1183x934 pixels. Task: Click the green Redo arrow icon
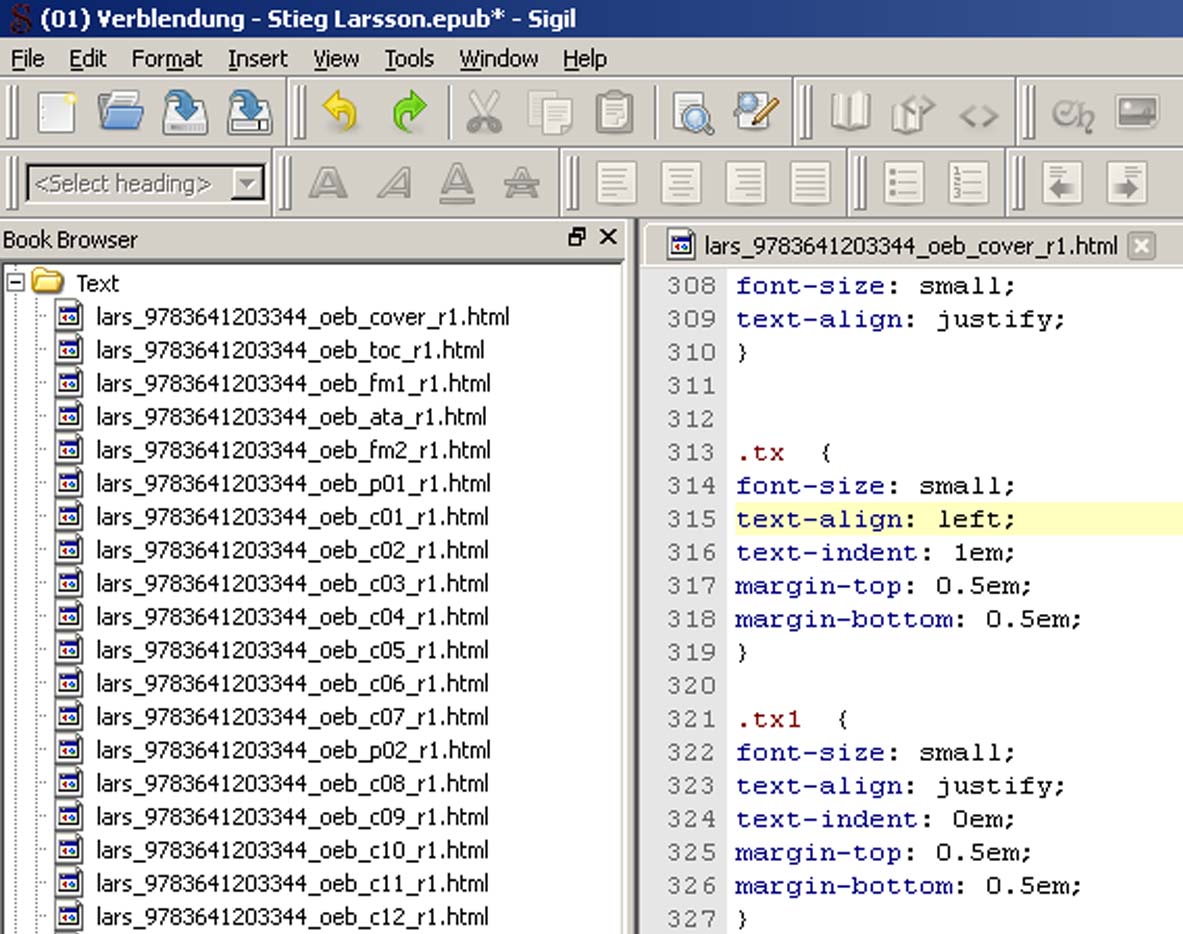[408, 113]
